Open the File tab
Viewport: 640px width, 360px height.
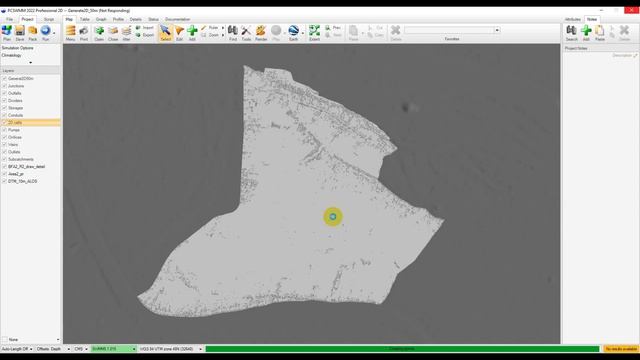coord(9,19)
